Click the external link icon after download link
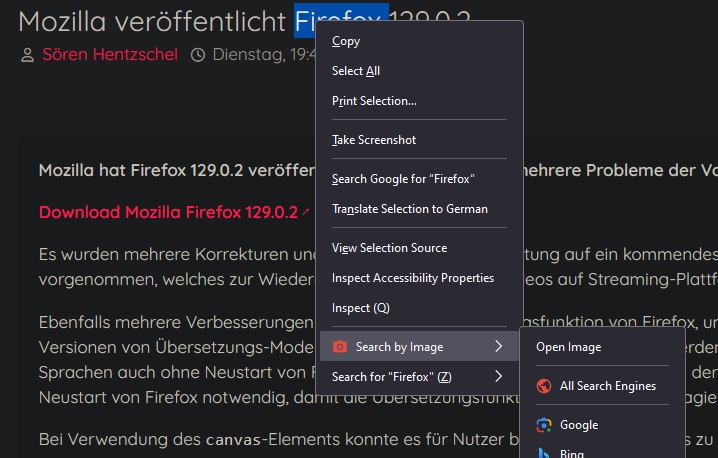Image resolution: width=718 pixels, height=458 pixels. 306,212
